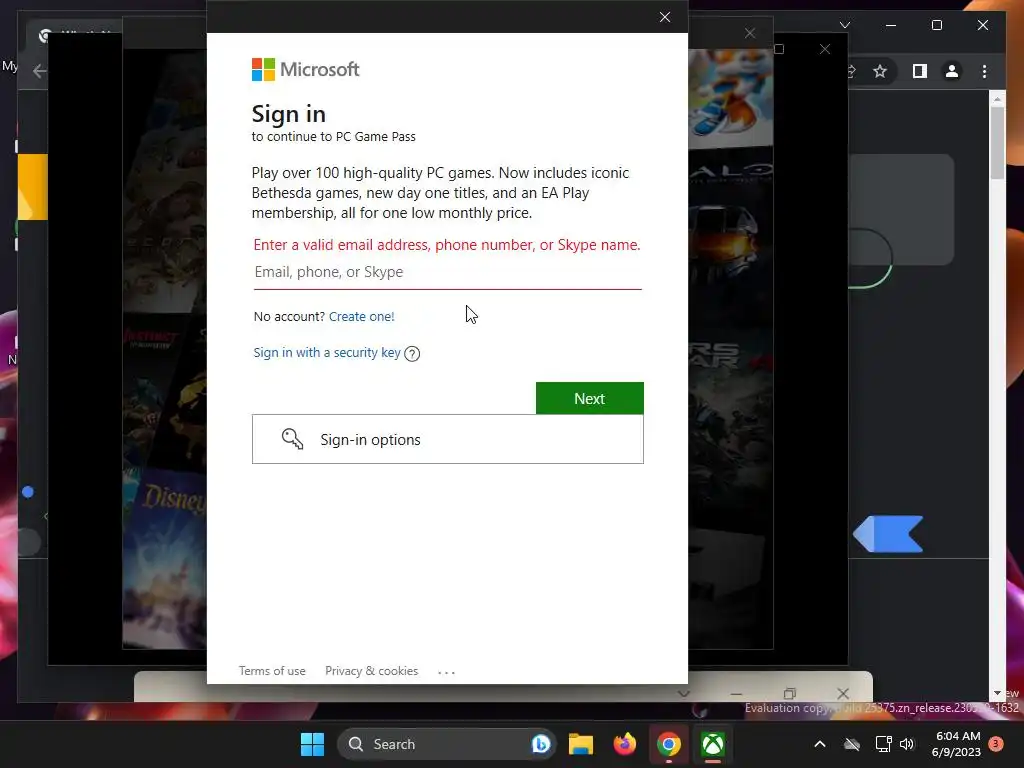The height and width of the screenshot is (768, 1024).
Task: Open Chrome three-dot menu
Action: [x=984, y=71]
